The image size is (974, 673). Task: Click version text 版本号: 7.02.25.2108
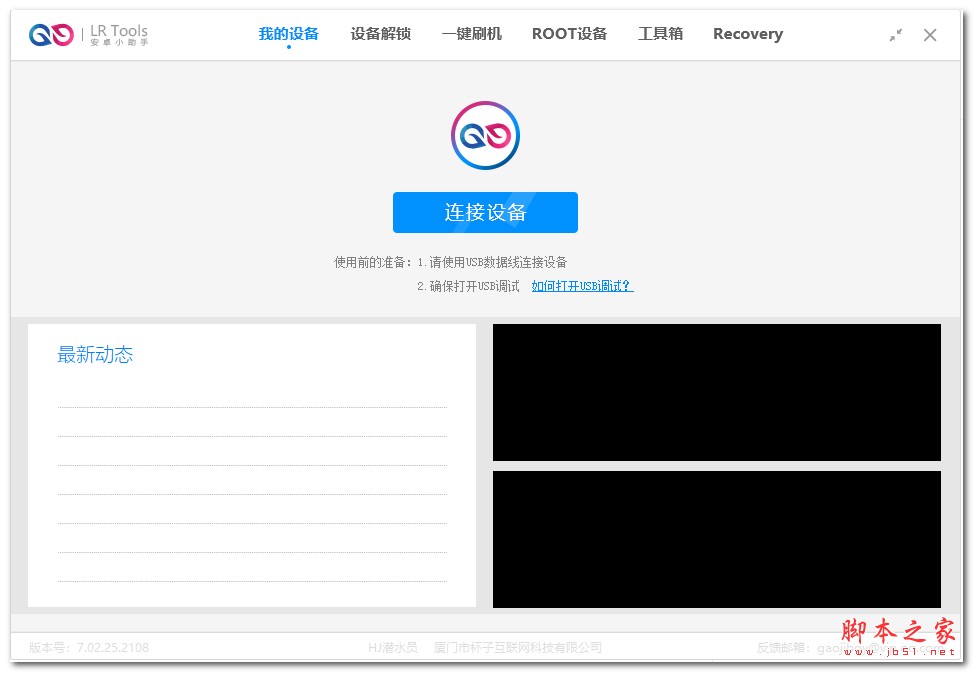(x=89, y=648)
